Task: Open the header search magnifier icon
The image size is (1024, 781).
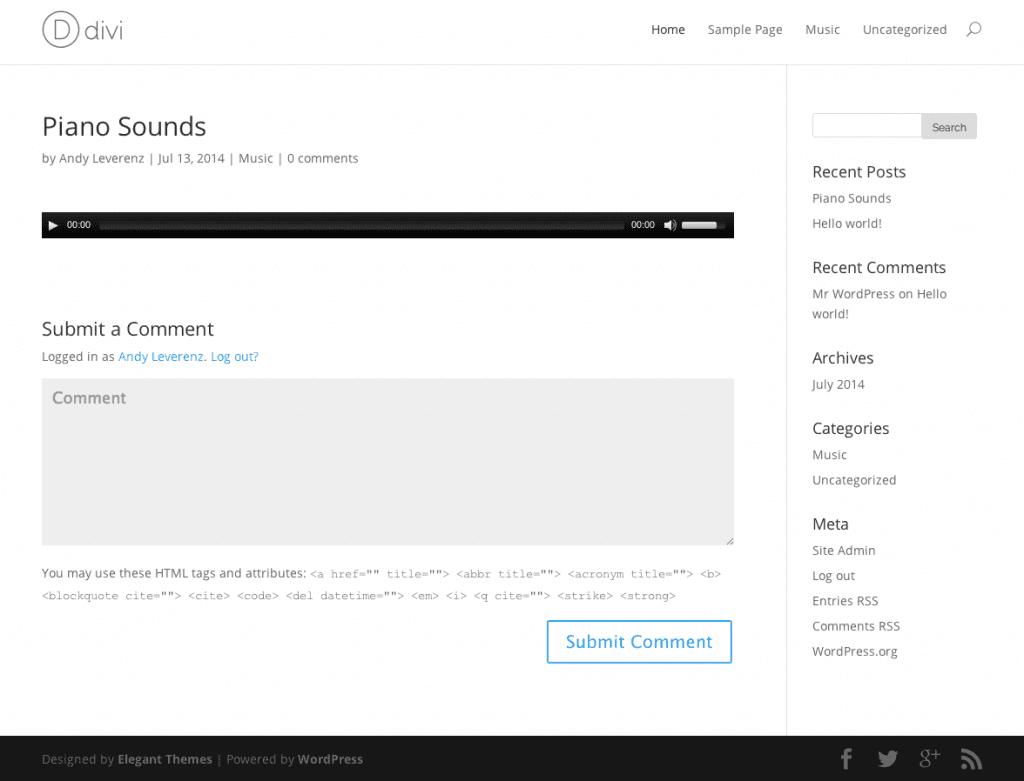Action: [973, 29]
